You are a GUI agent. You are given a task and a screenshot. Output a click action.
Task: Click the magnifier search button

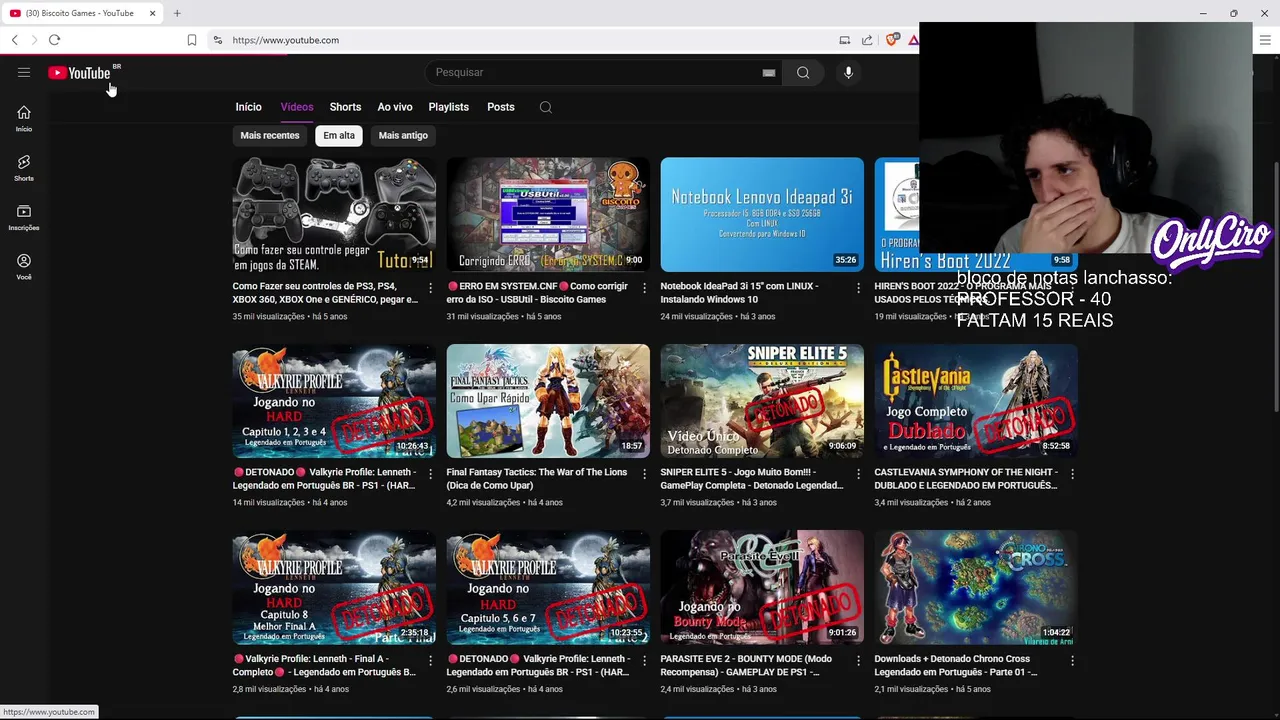click(803, 72)
